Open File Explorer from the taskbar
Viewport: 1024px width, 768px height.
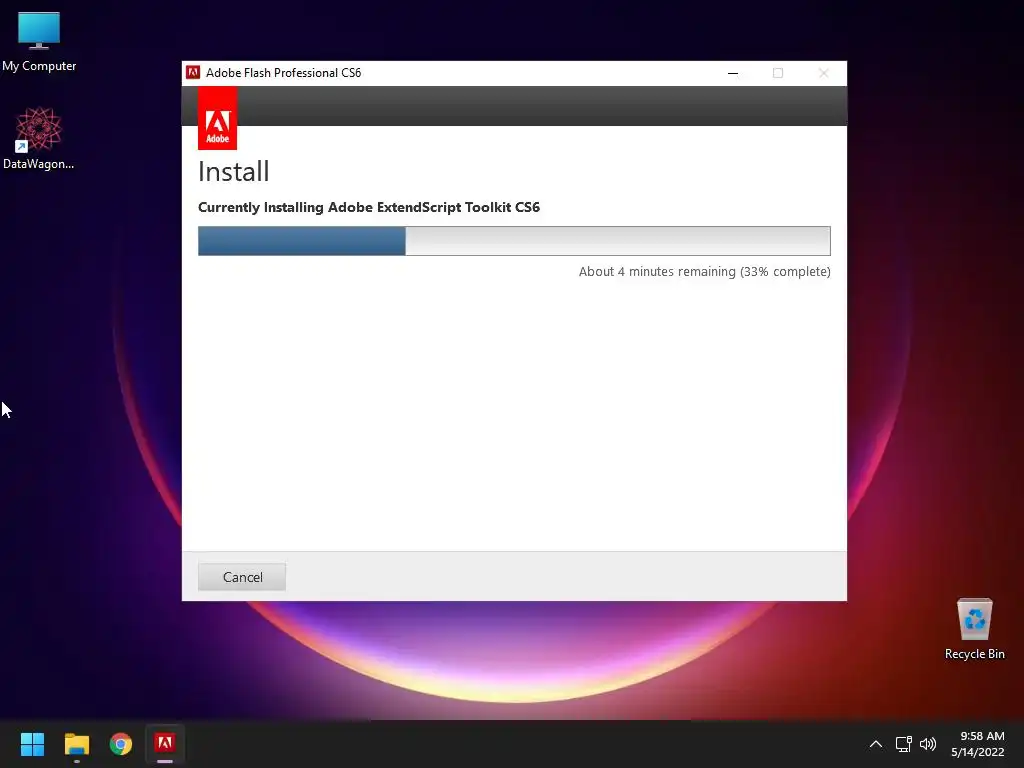pyautogui.click(x=76, y=744)
